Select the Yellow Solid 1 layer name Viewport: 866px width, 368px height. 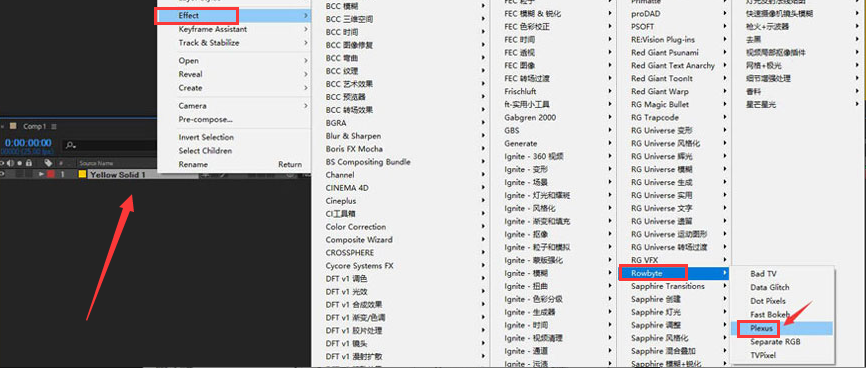pos(118,175)
